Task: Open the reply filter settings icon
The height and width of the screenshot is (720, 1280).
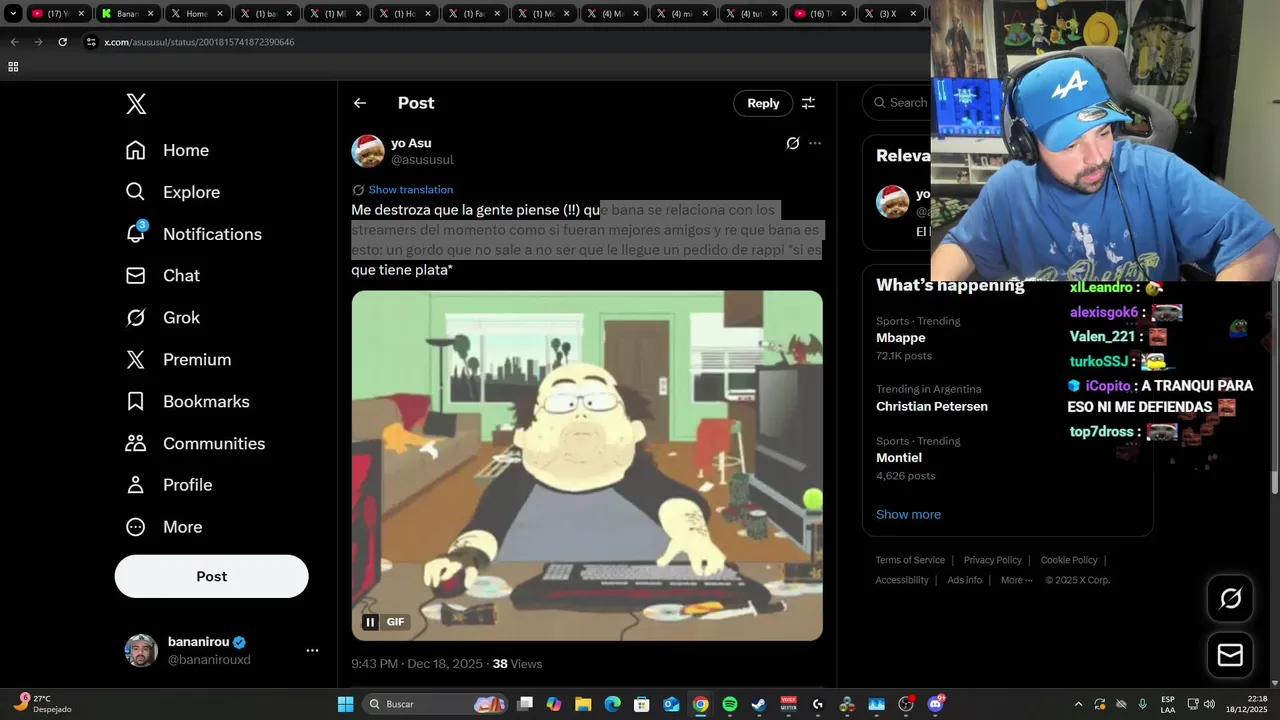Action: tap(808, 103)
